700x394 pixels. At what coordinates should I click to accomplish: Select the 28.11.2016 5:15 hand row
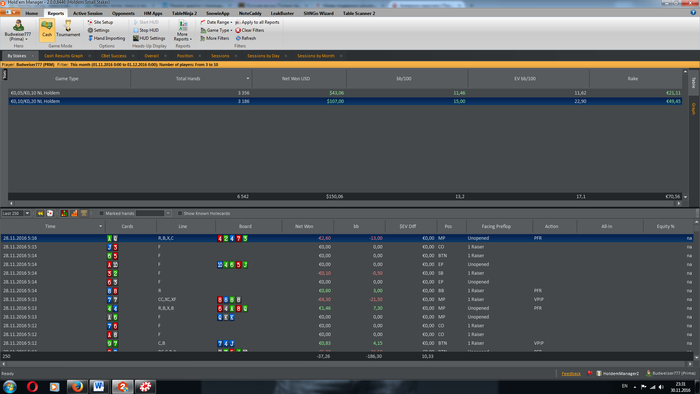coord(347,247)
